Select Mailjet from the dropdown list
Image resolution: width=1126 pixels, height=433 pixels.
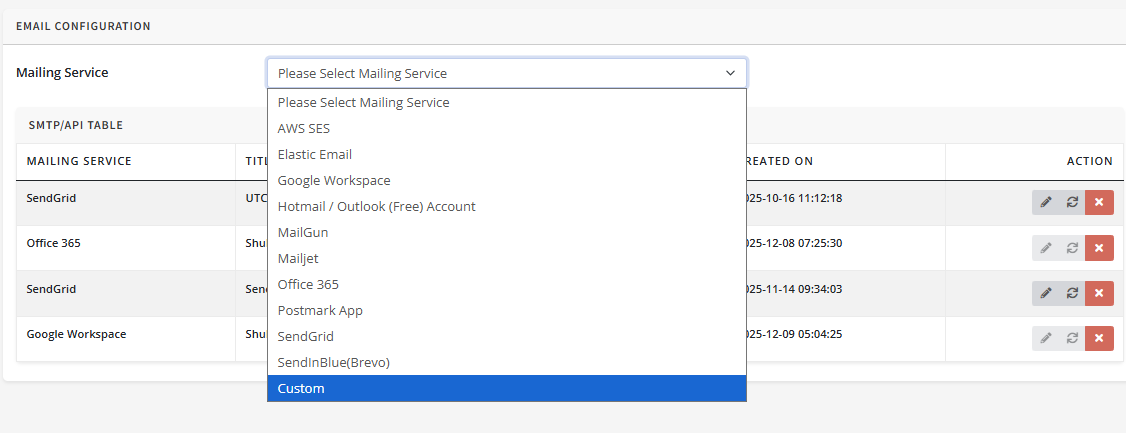507,259
